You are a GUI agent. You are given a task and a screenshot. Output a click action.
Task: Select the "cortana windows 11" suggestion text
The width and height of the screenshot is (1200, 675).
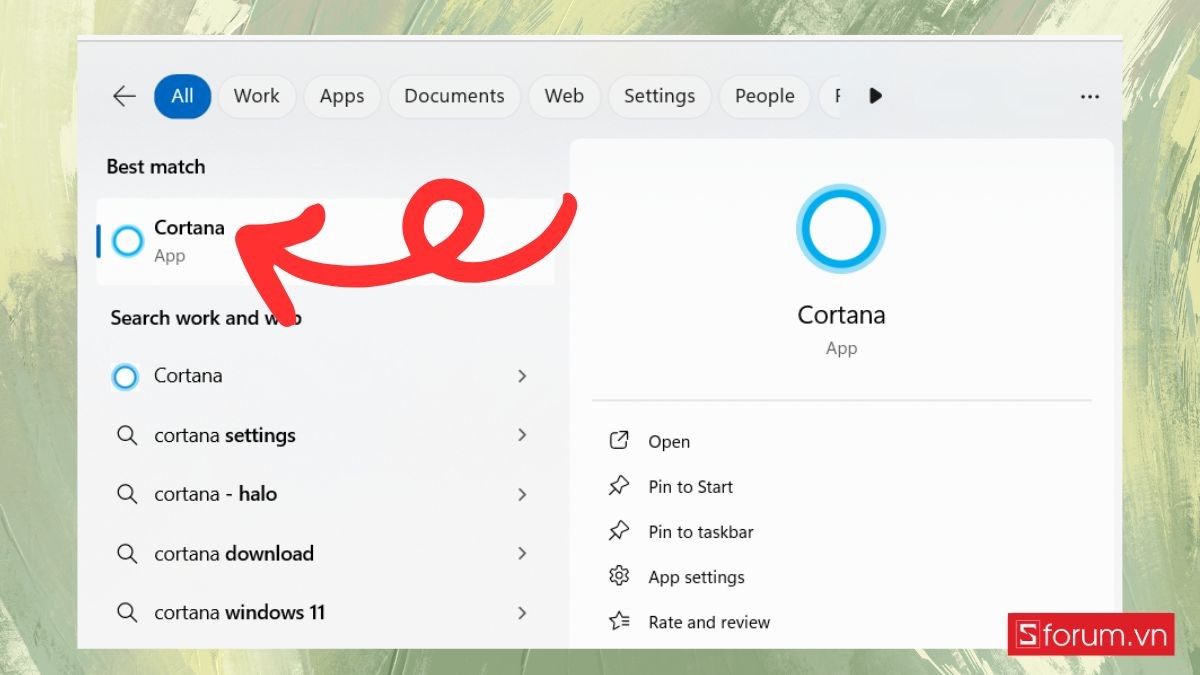(x=239, y=612)
